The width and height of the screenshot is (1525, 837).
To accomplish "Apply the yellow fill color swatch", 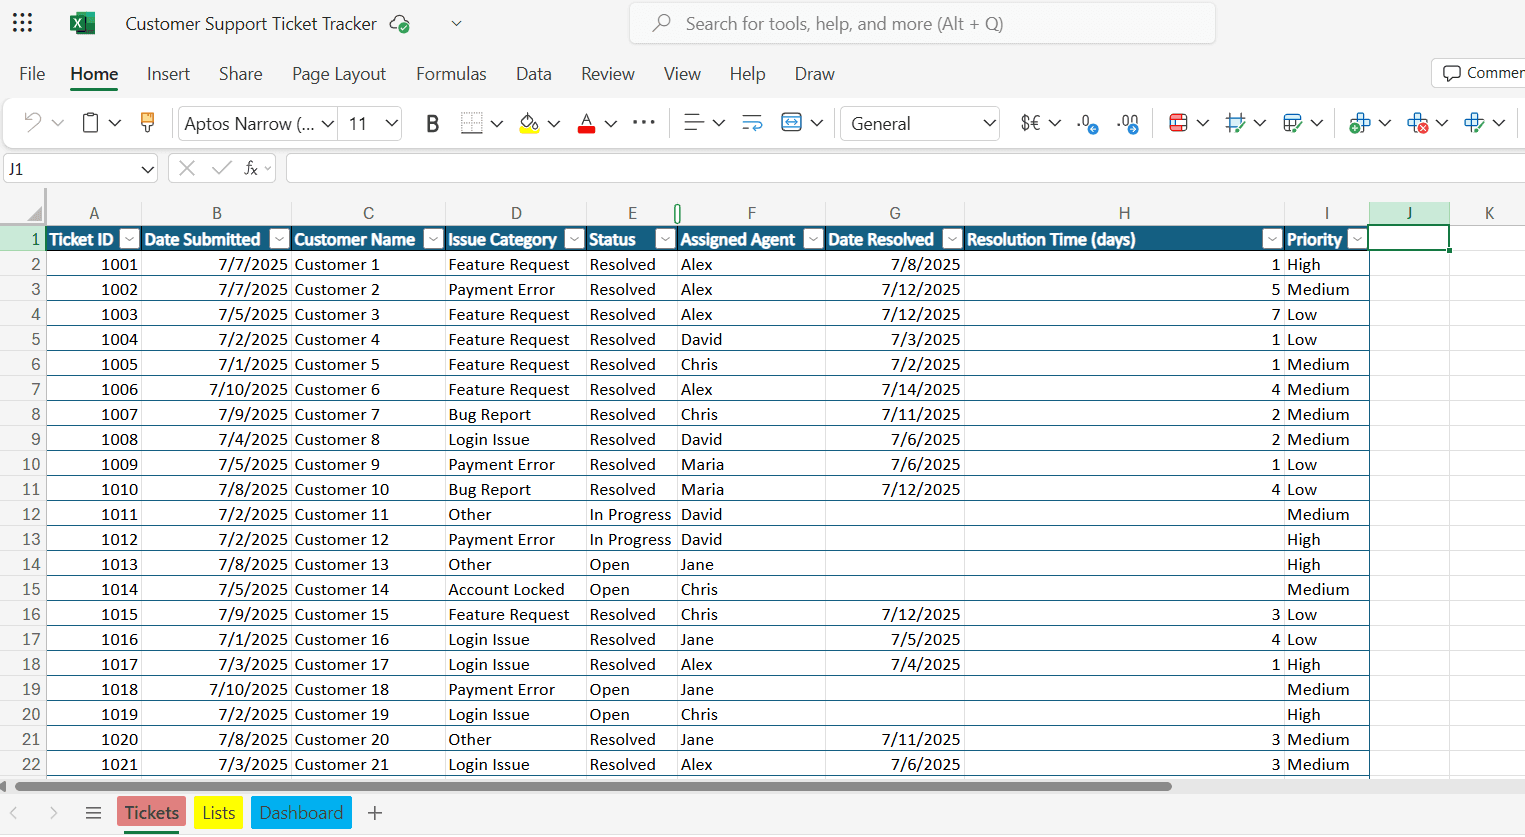I will (529, 123).
